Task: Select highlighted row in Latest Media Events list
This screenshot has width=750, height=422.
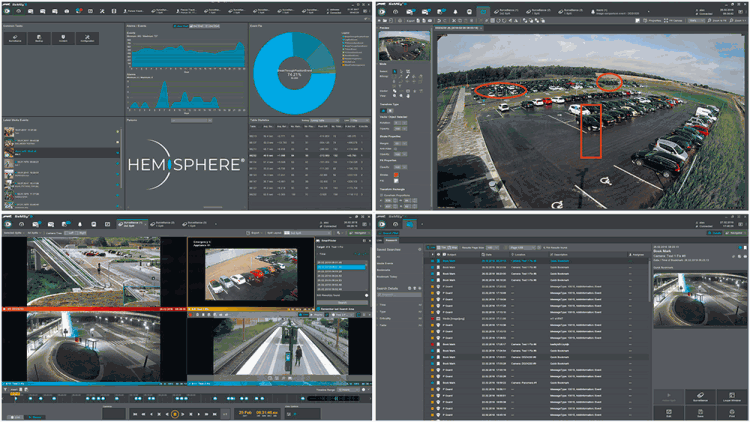Action: pos(61,152)
